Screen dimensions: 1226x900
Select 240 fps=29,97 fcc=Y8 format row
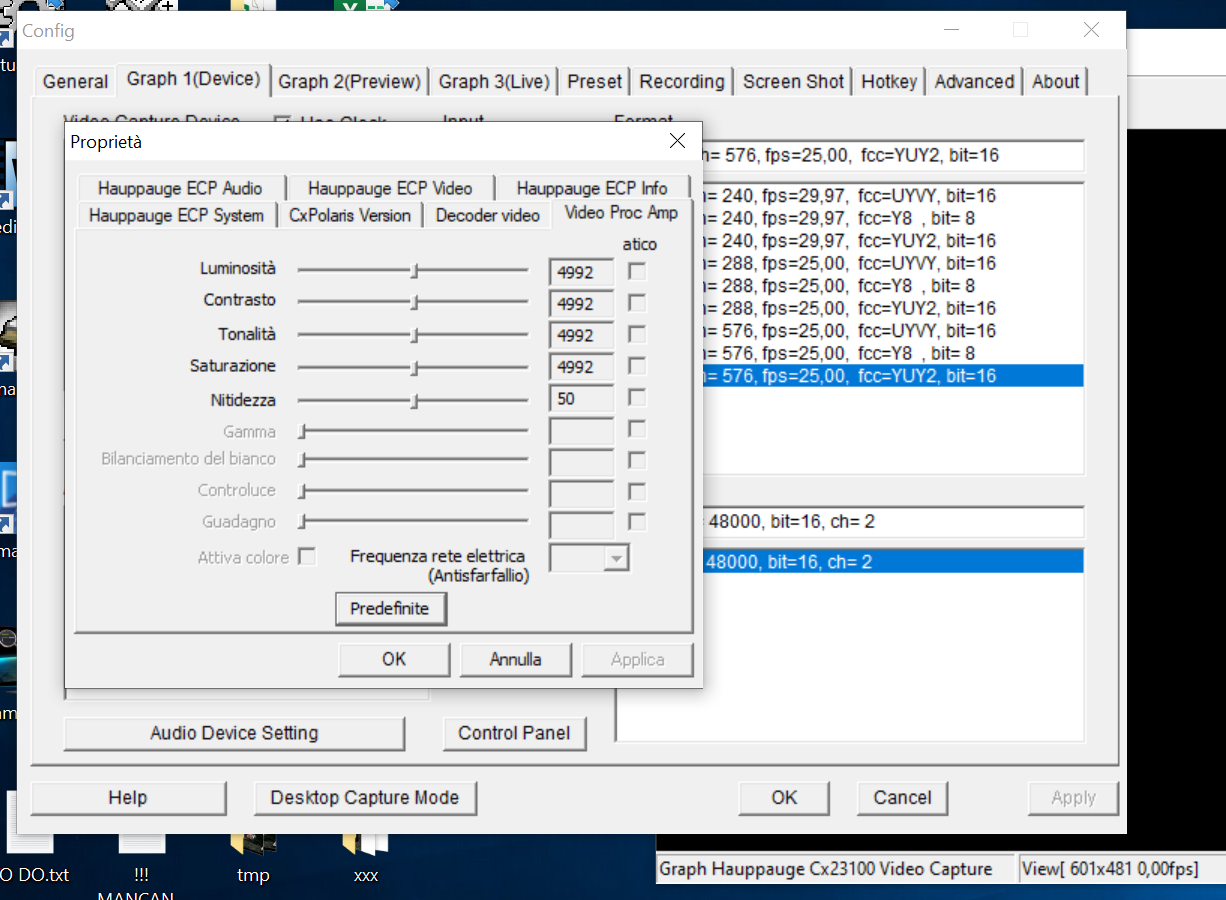892,218
